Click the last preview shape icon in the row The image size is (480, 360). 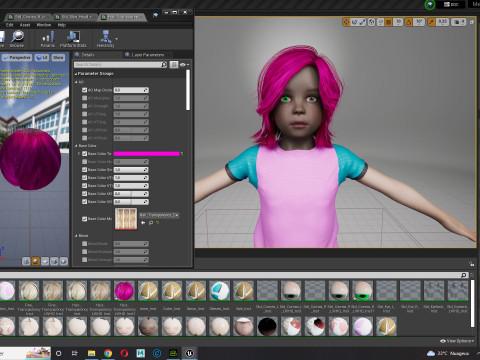pyautogui.click(x=63, y=261)
